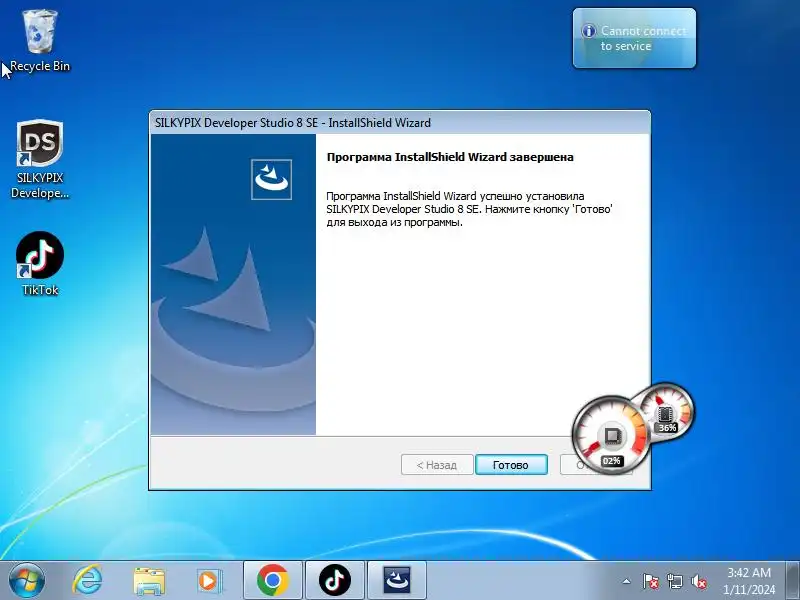Select the SILKYPIX Developer Studio desktop shortcut

(x=40, y=159)
